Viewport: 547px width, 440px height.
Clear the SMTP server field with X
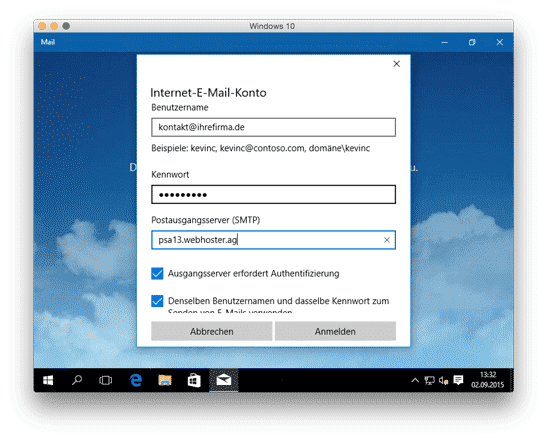[387, 240]
